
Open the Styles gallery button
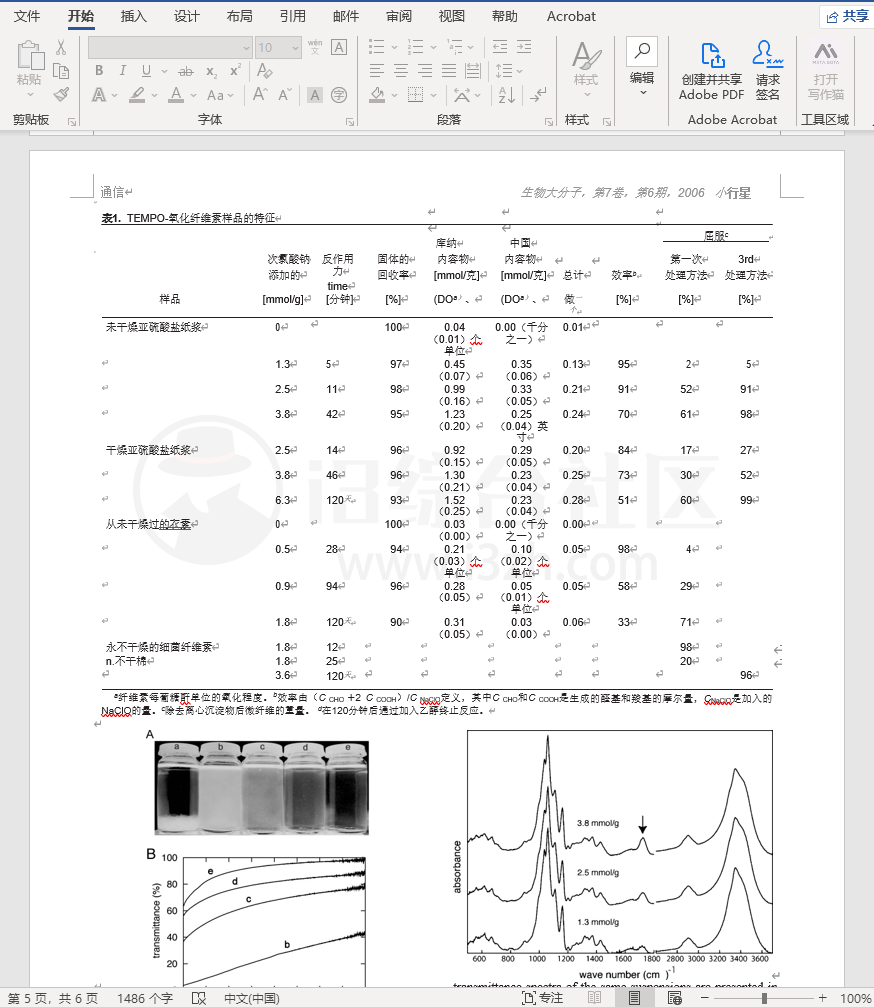coord(586,71)
